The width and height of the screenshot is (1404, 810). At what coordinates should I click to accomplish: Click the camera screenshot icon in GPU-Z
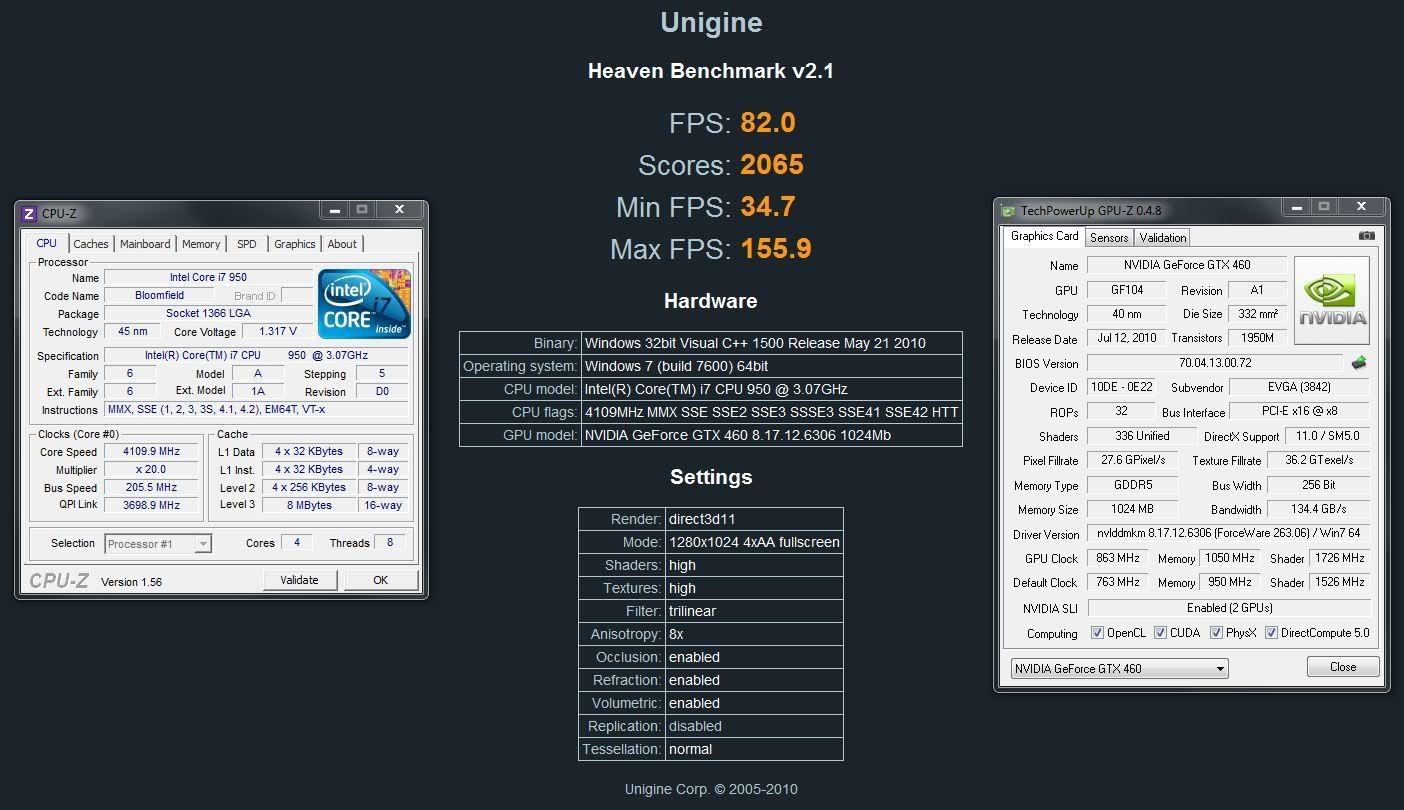(1366, 236)
